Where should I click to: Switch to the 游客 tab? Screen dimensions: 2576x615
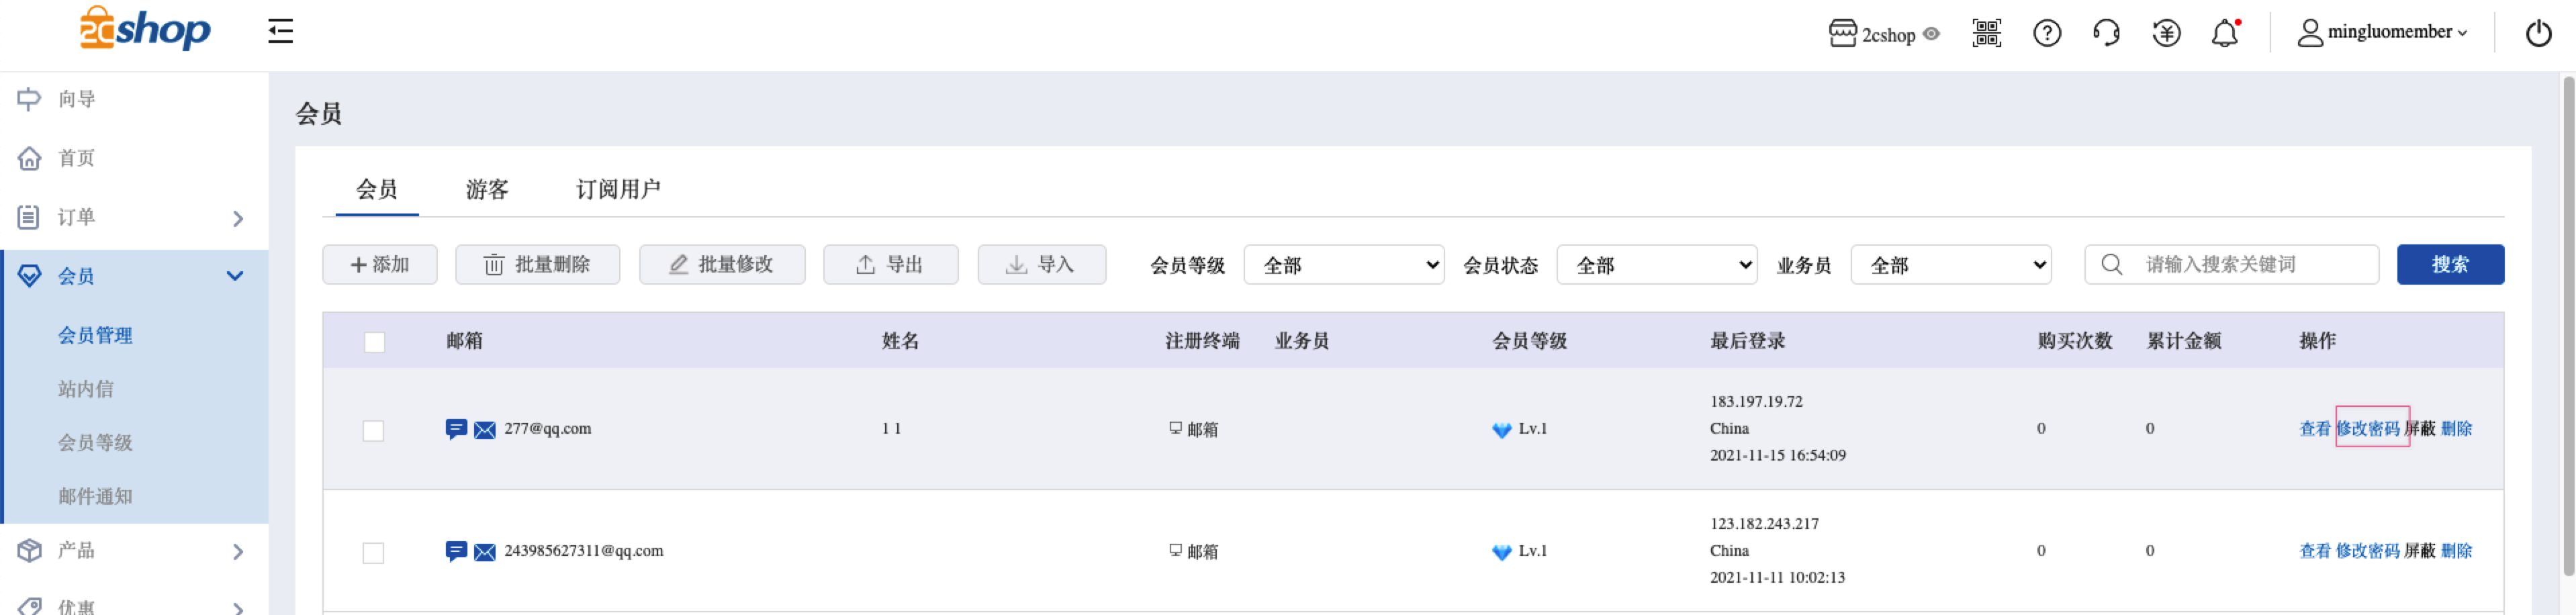487,189
